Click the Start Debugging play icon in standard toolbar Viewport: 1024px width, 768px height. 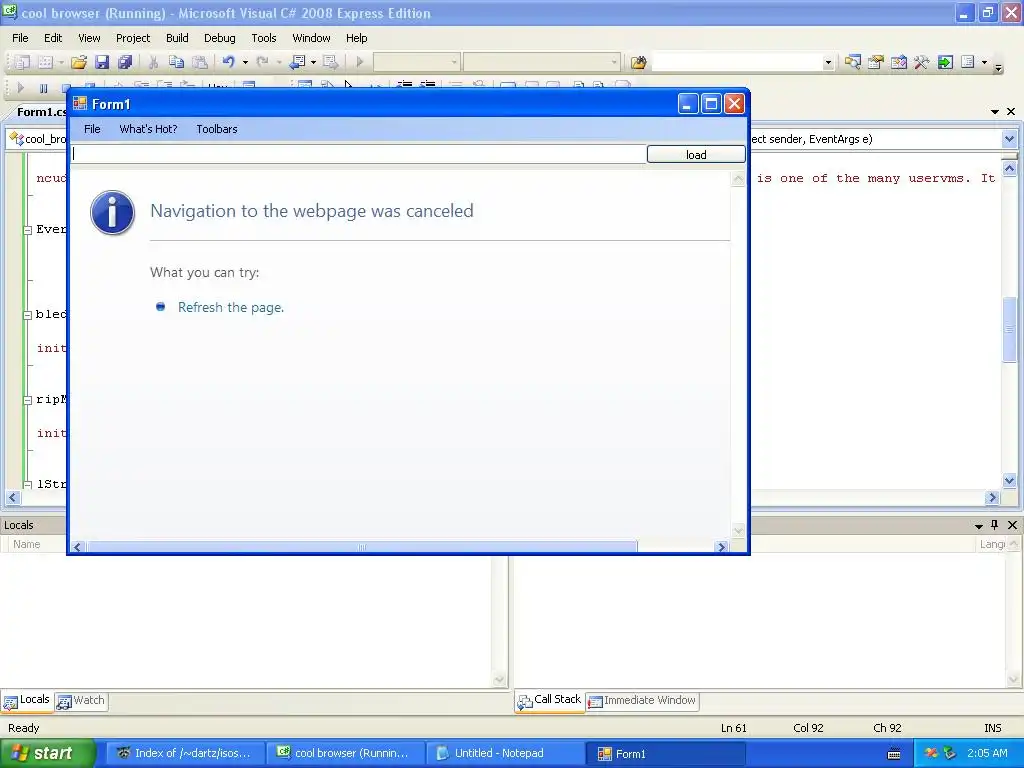coord(359,62)
